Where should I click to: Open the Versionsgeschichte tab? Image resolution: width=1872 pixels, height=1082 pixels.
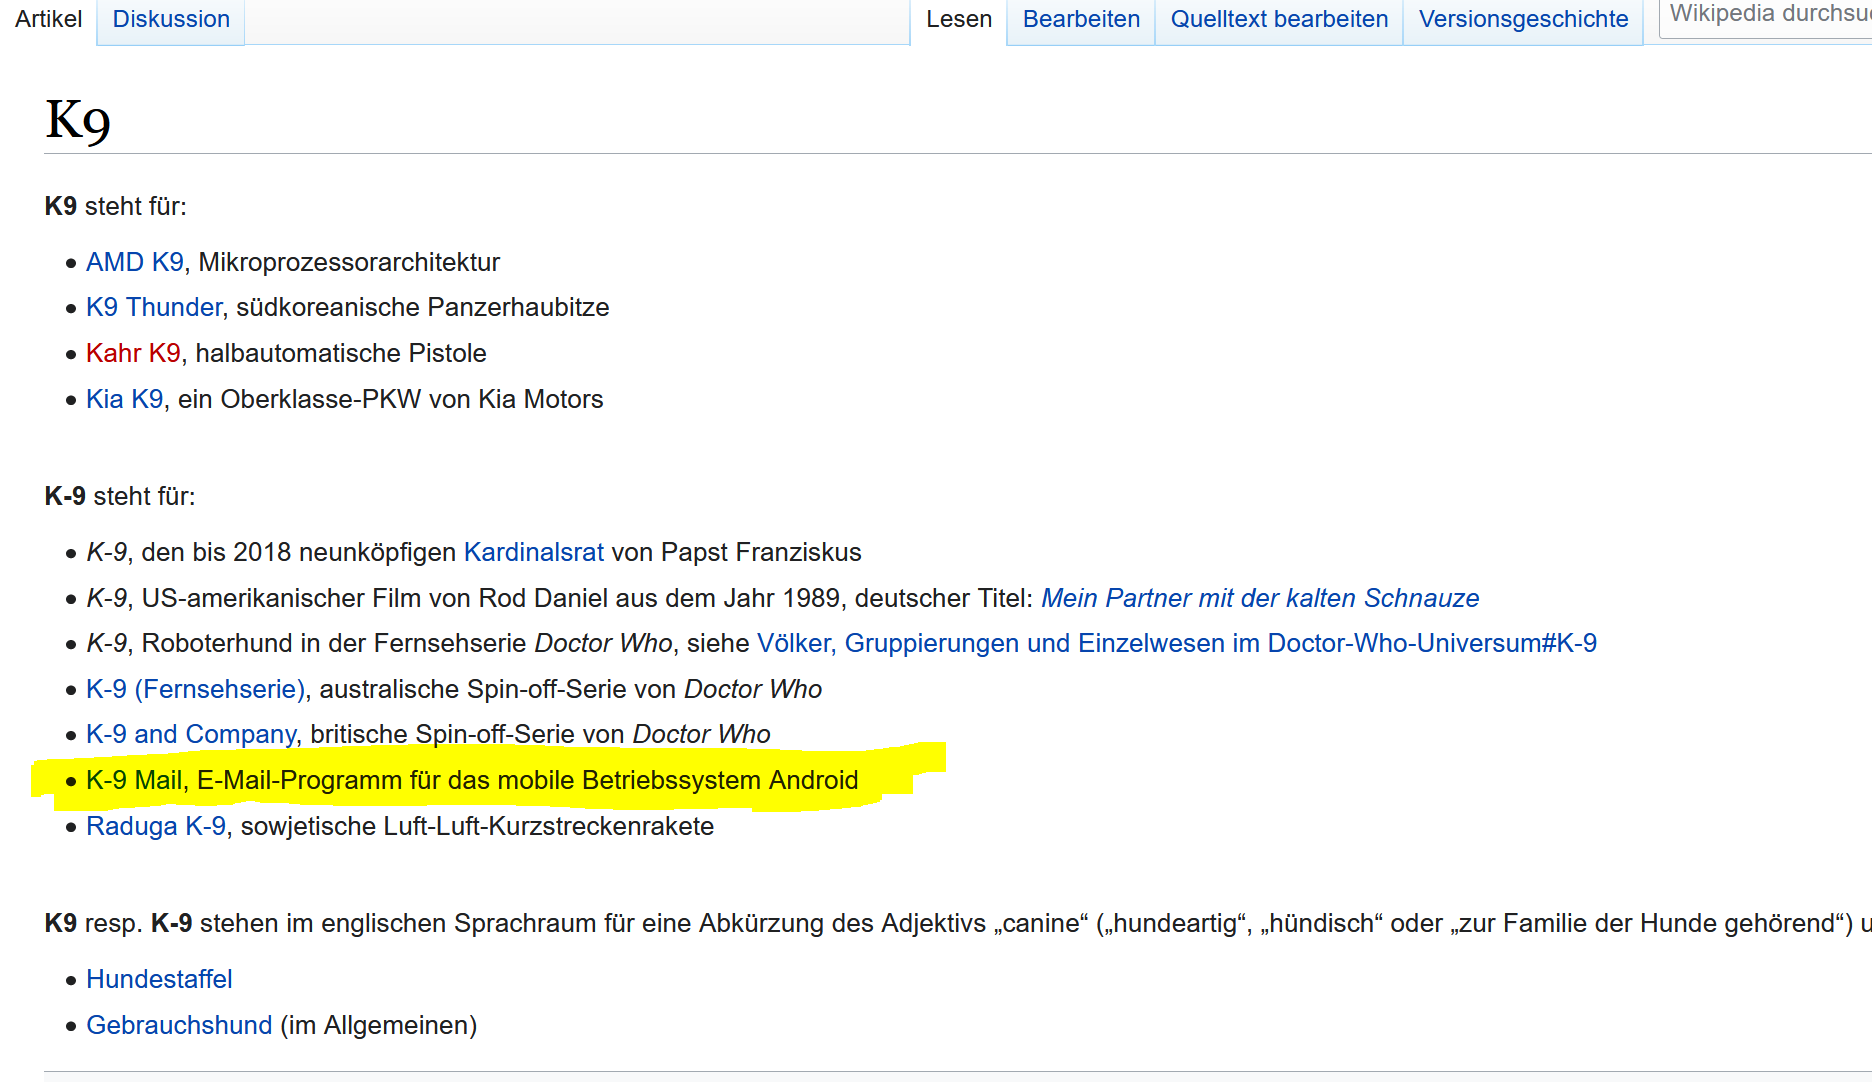[x=1522, y=19]
